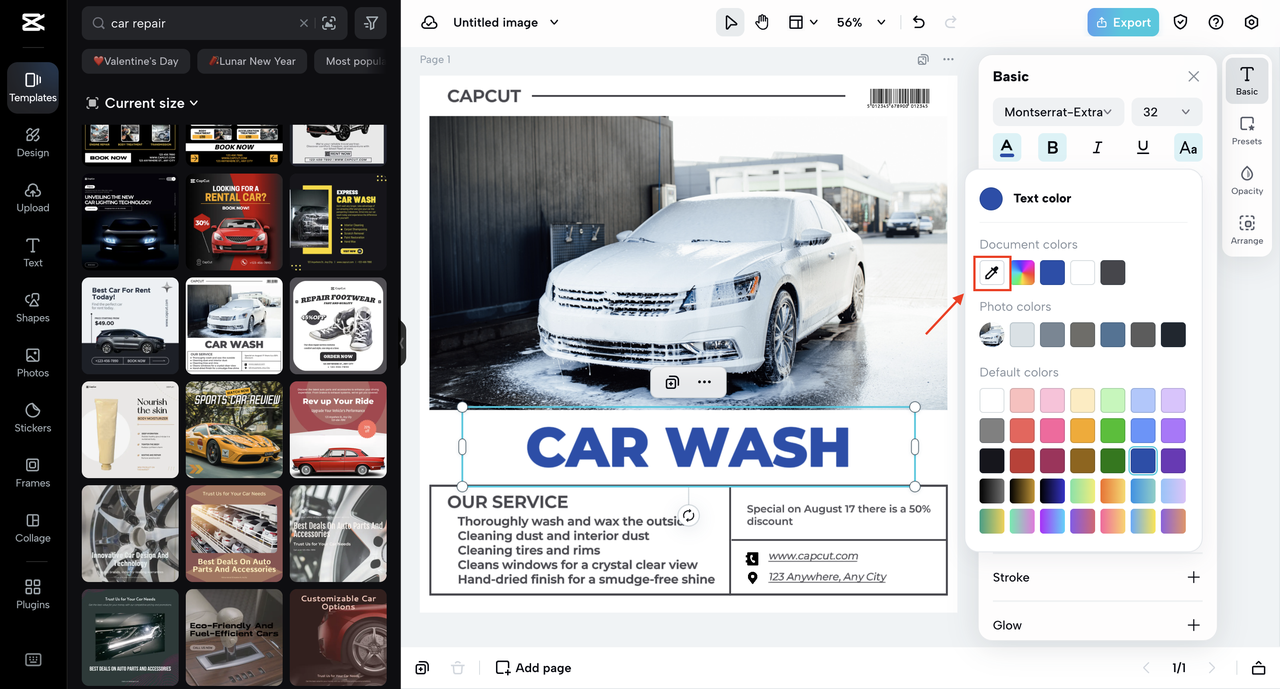This screenshot has height=689, width=1280.
Task: Click the shield security icon
Action: coord(1181,22)
